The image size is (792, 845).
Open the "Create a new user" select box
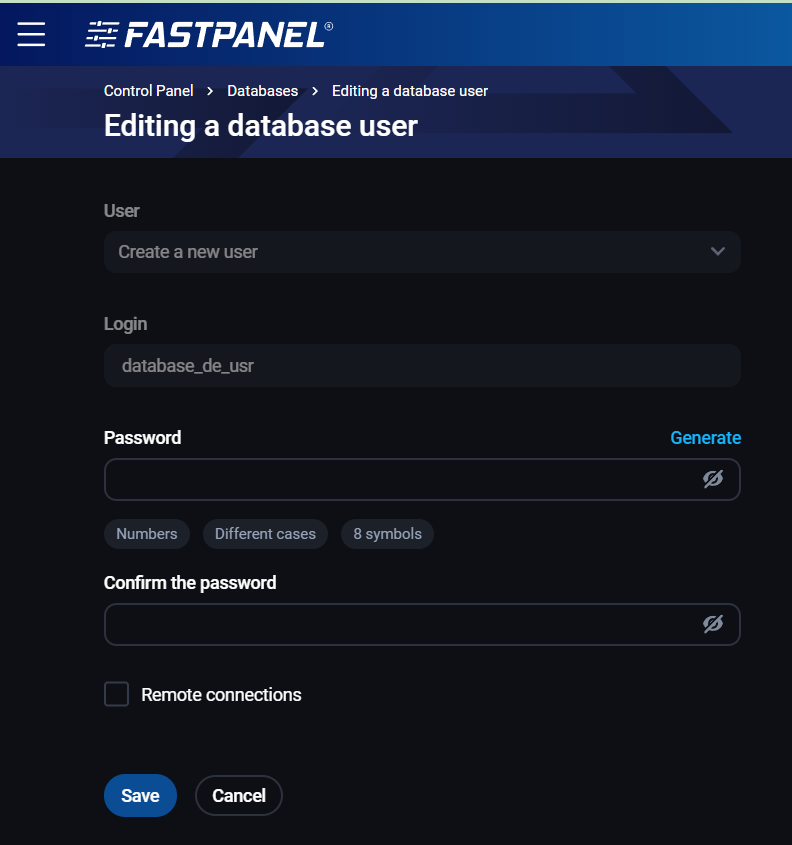pyautogui.click(x=400, y=252)
